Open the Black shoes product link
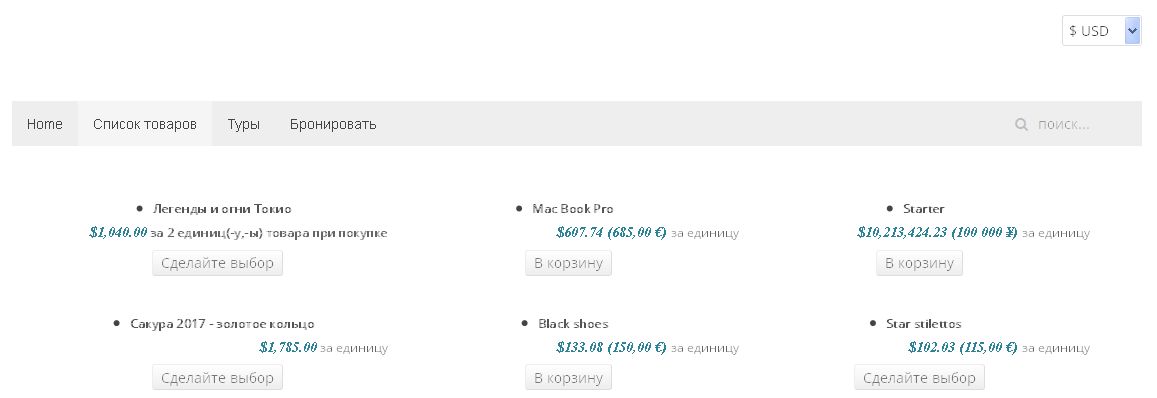The height and width of the screenshot is (398, 1157). pyautogui.click(x=573, y=324)
